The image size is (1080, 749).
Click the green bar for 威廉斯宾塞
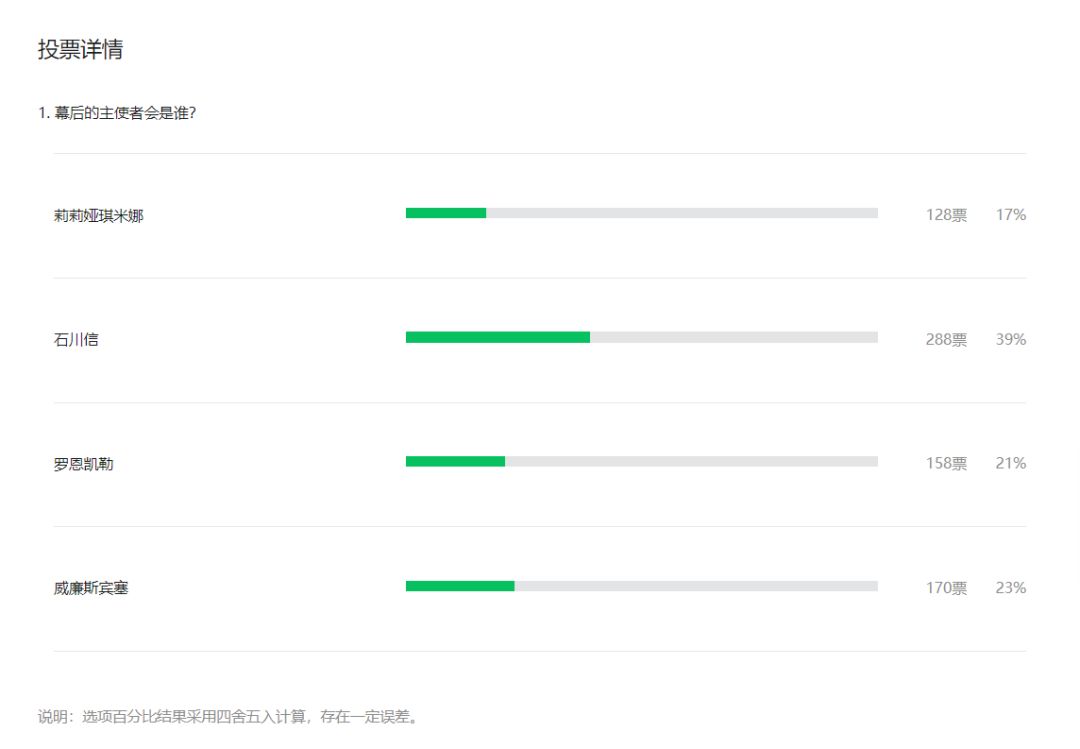(460, 586)
